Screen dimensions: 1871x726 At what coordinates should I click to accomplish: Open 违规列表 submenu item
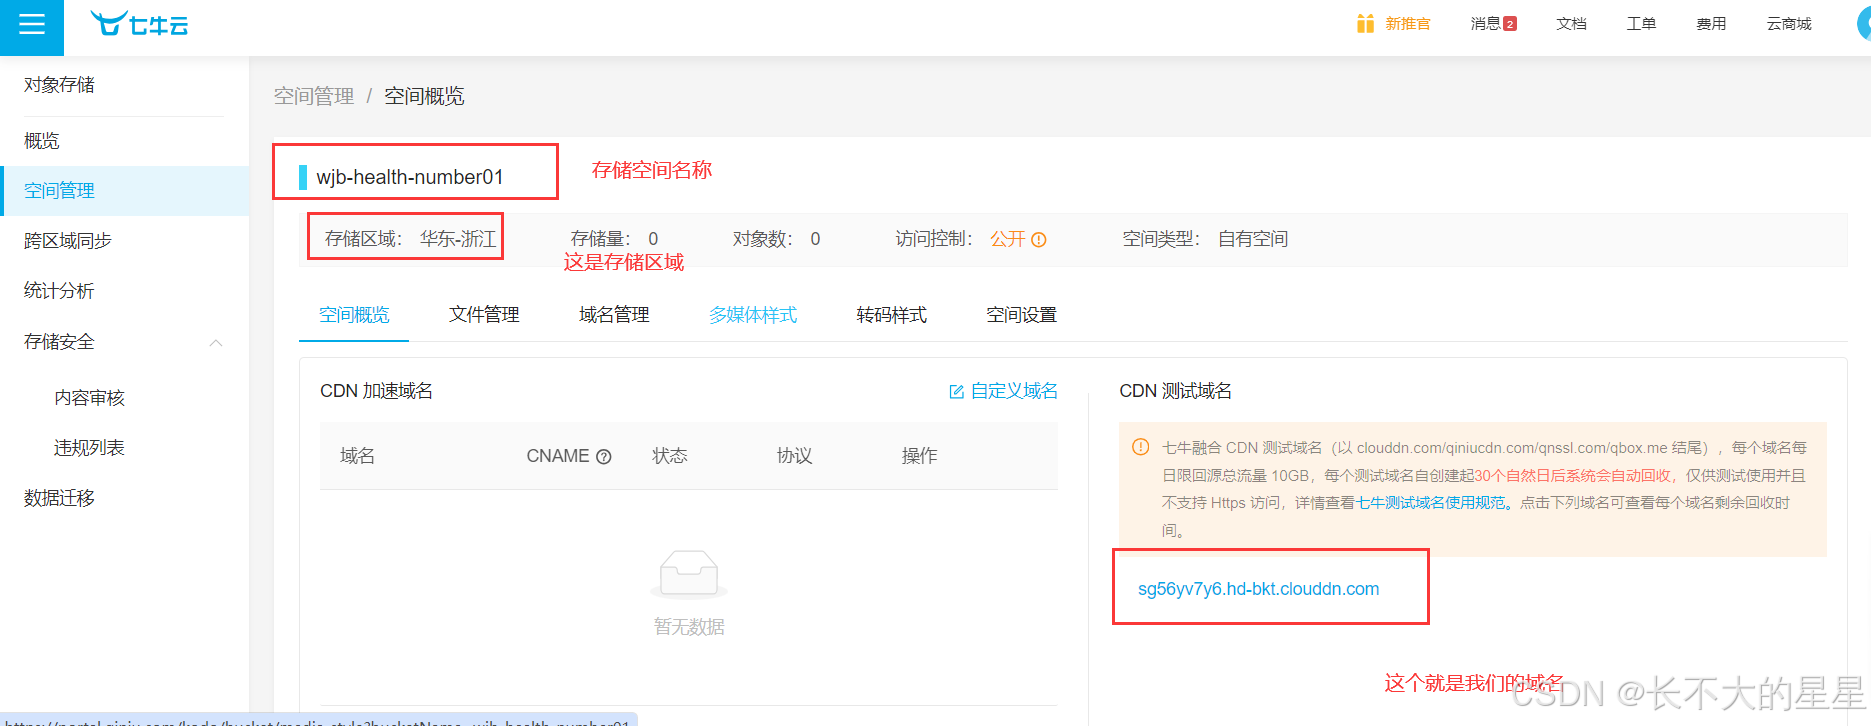89,448
